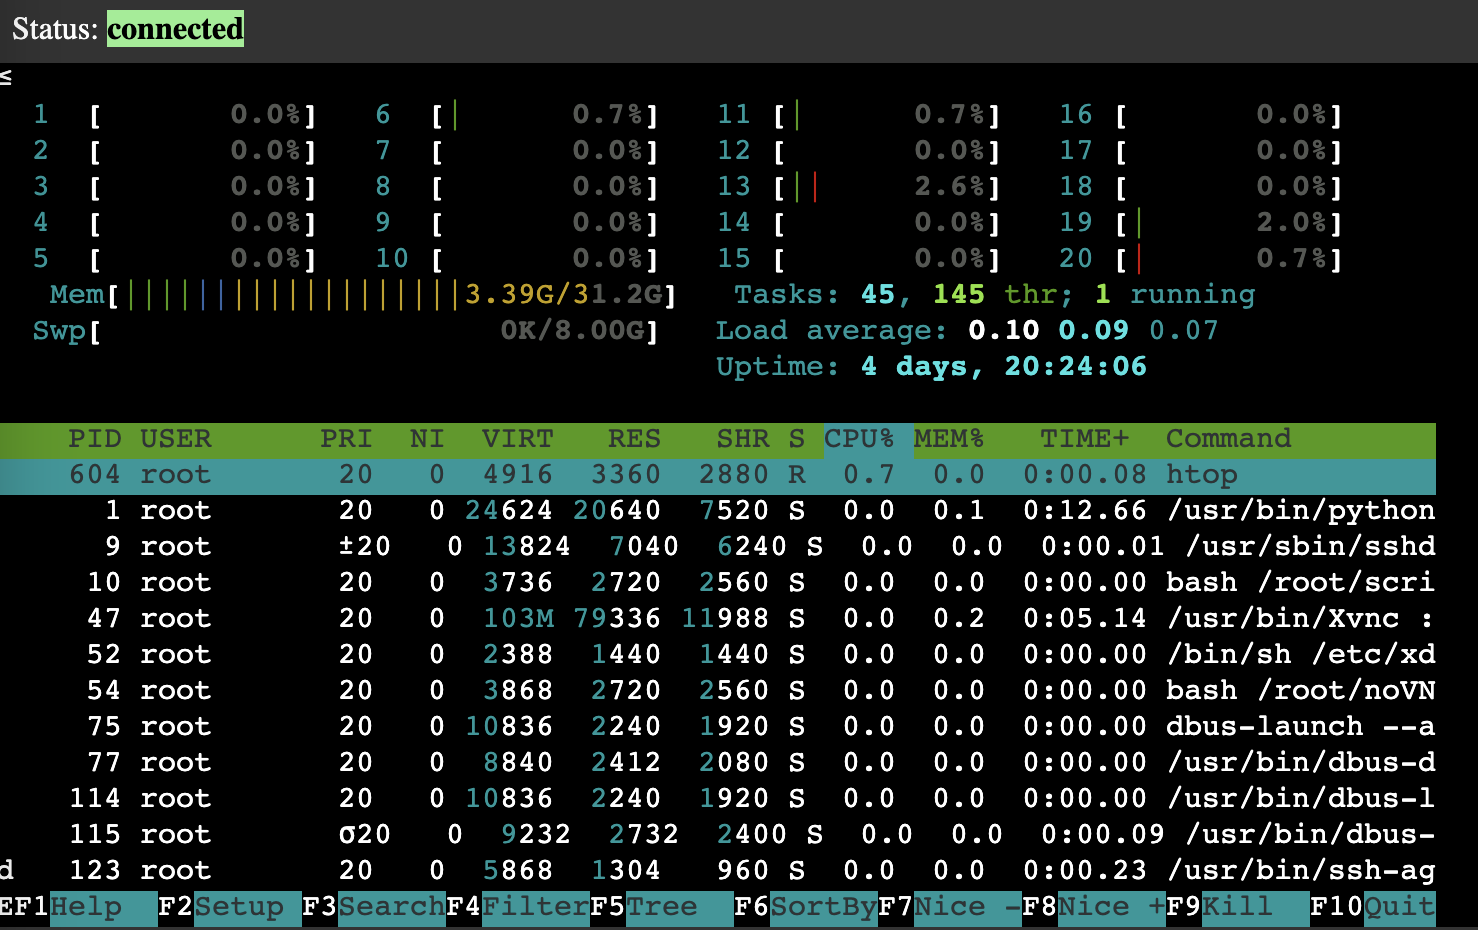This screenshot has height=930, width=1478.
Task: Sort by the VIRT column header
Action: (517, 439)
